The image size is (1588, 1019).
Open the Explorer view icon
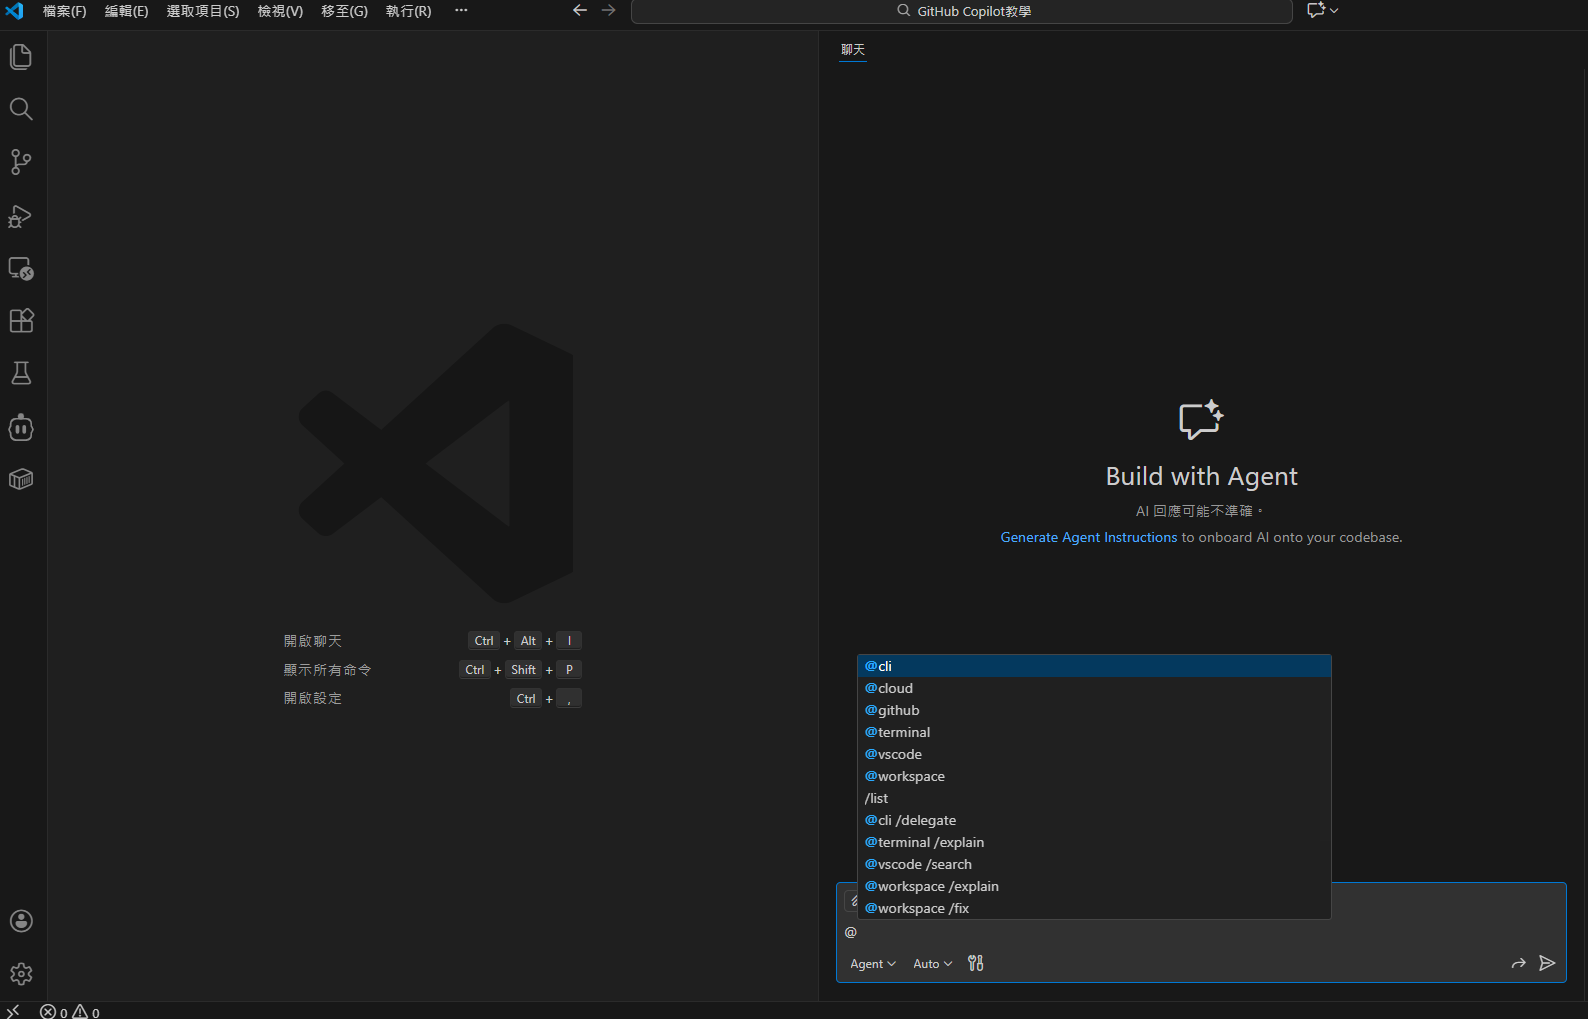click(21, 57)
